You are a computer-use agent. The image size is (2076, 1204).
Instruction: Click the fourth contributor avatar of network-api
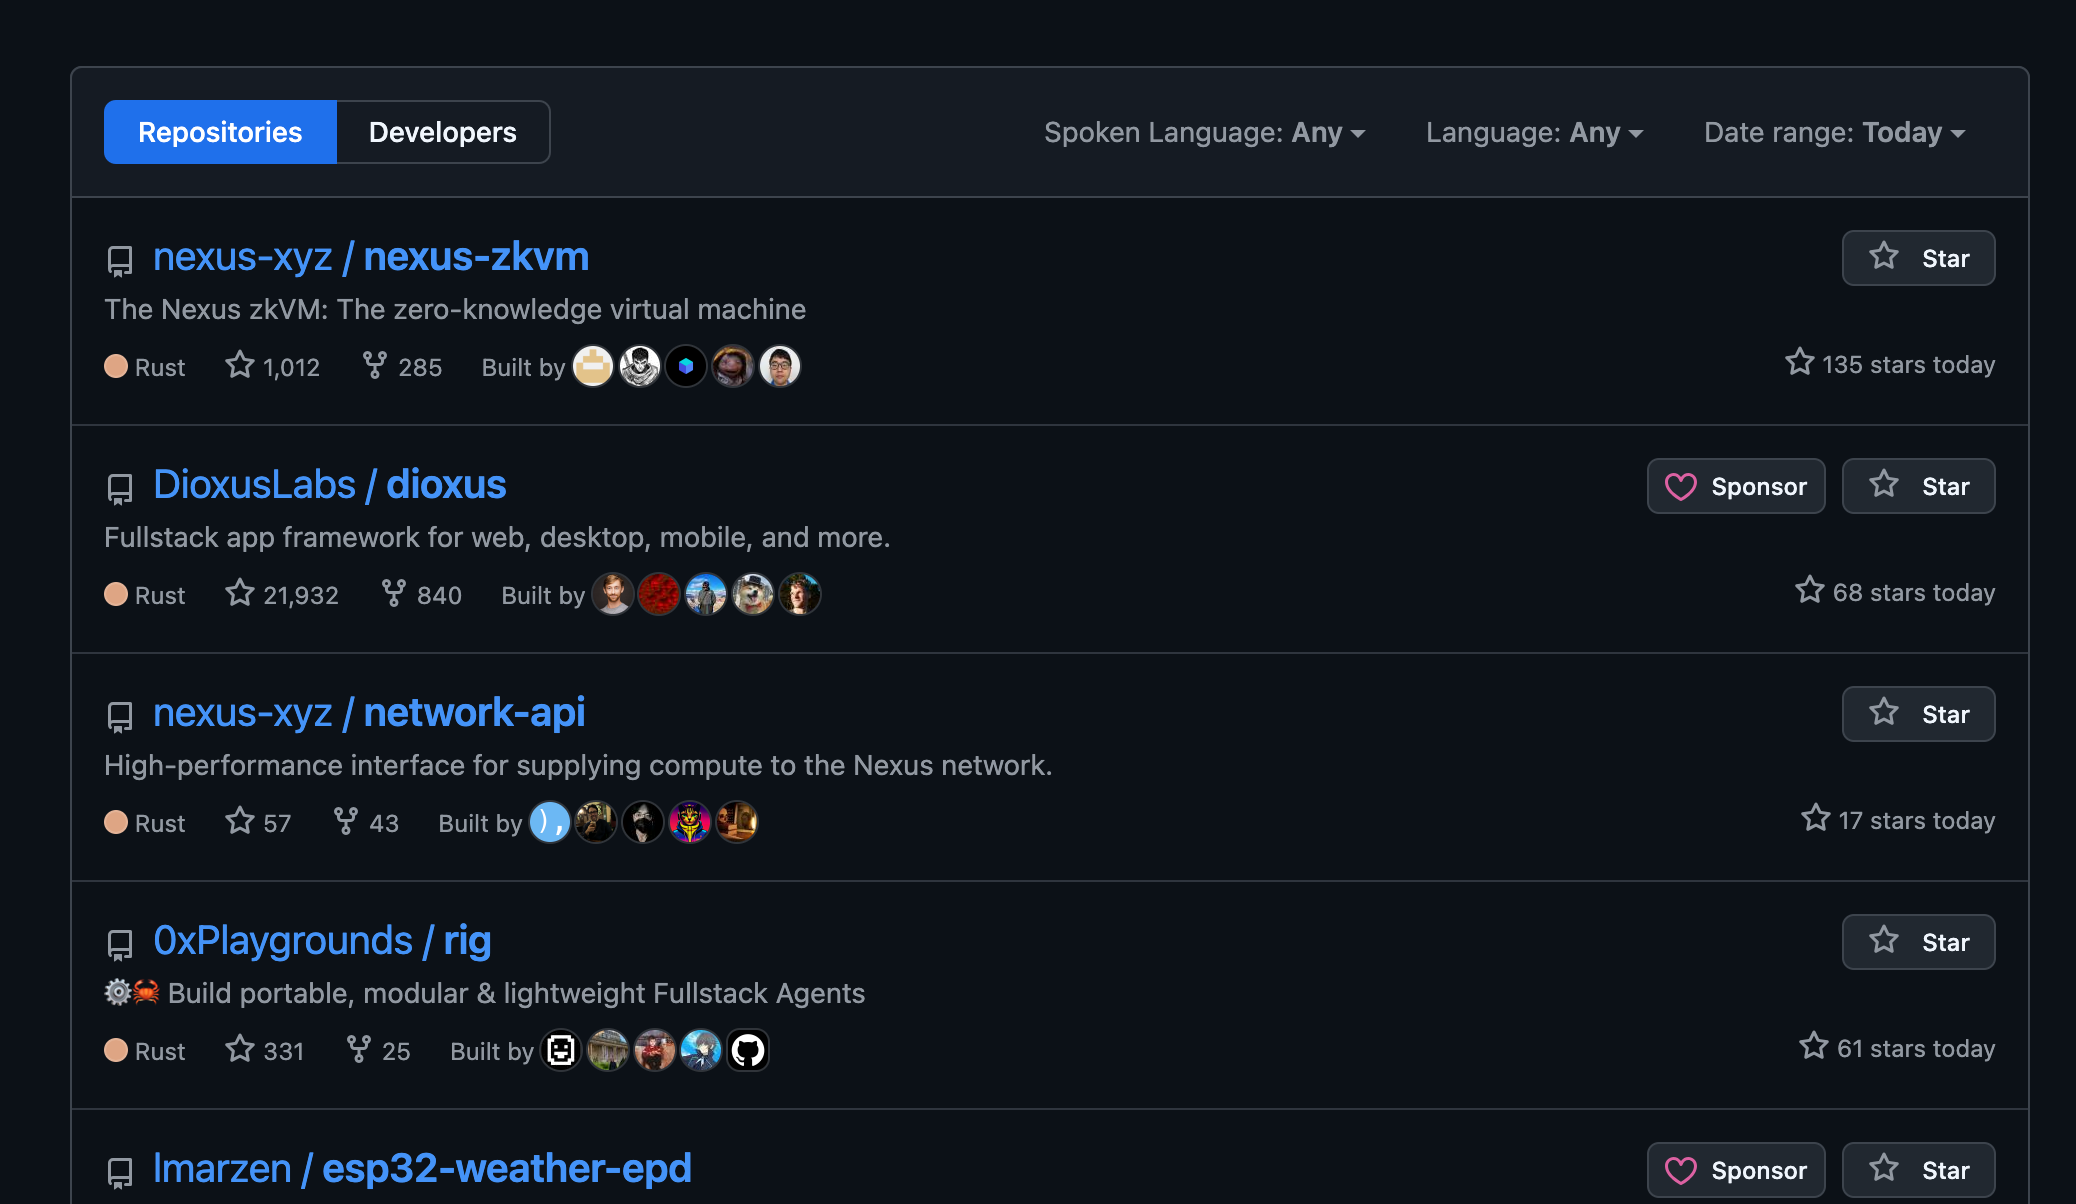(x=690, y=823)
